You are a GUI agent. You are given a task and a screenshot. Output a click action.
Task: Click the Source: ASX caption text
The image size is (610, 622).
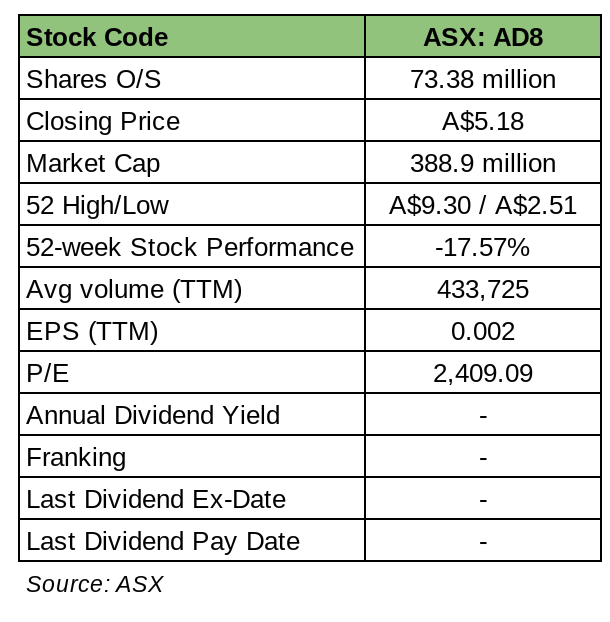(x=94, y=585)
